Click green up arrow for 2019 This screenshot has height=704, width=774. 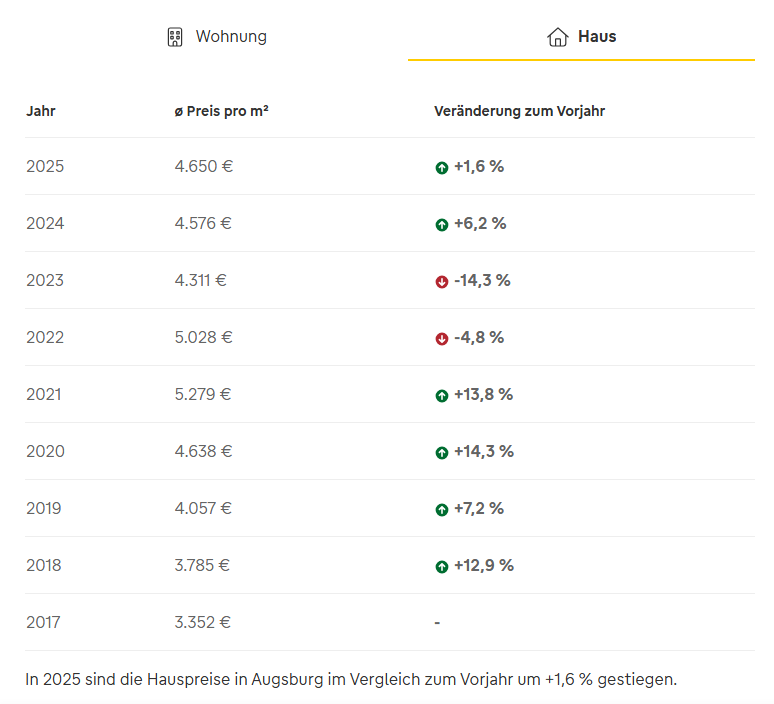click(441, 510)
